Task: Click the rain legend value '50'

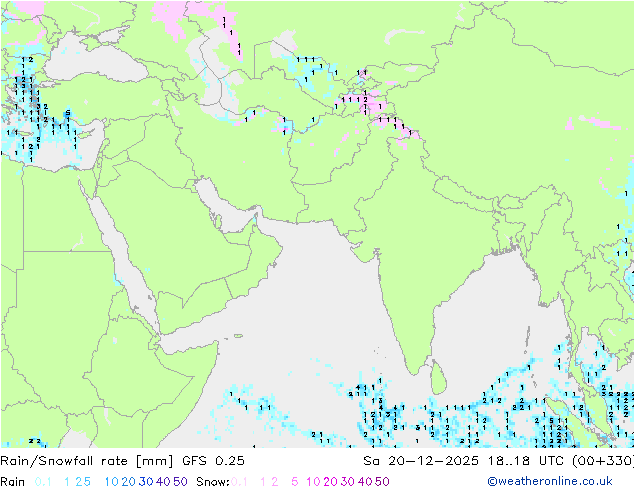Action: click(180, 482)
